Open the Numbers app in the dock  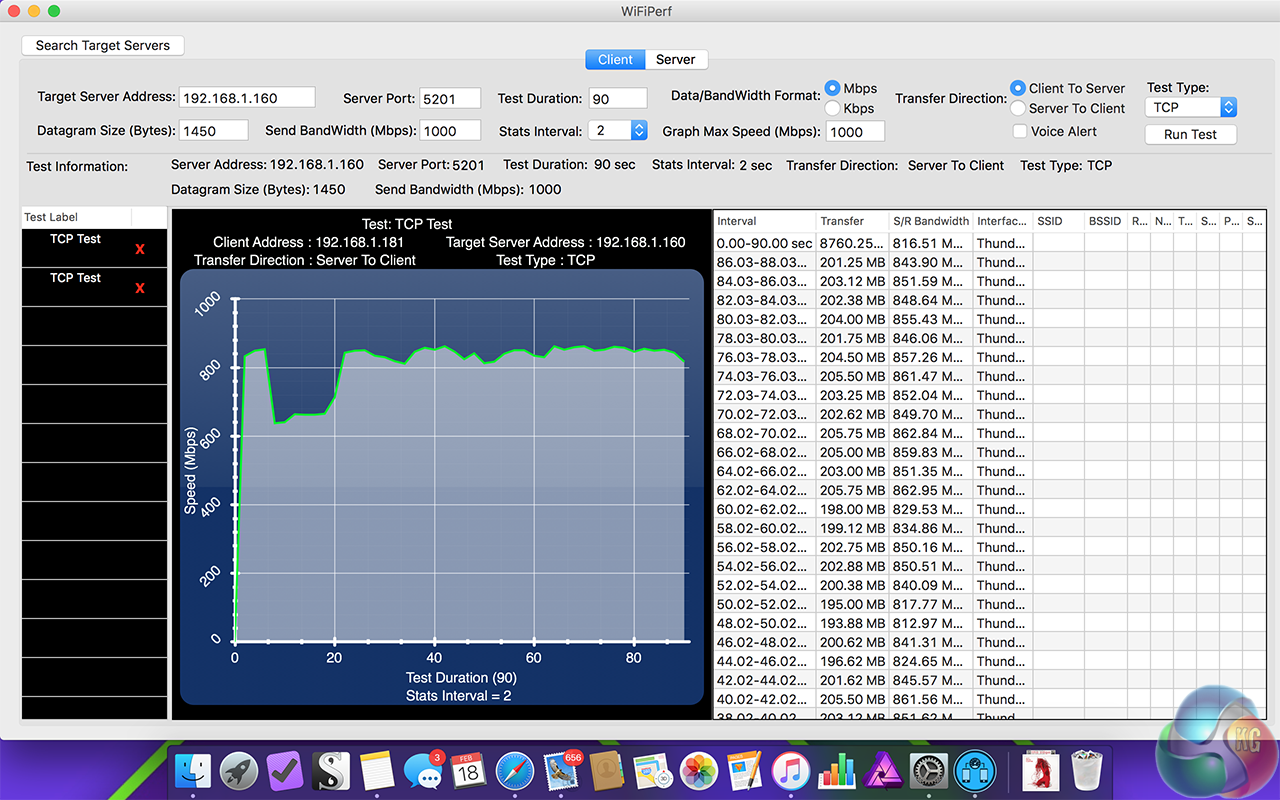tap(836, 772)
